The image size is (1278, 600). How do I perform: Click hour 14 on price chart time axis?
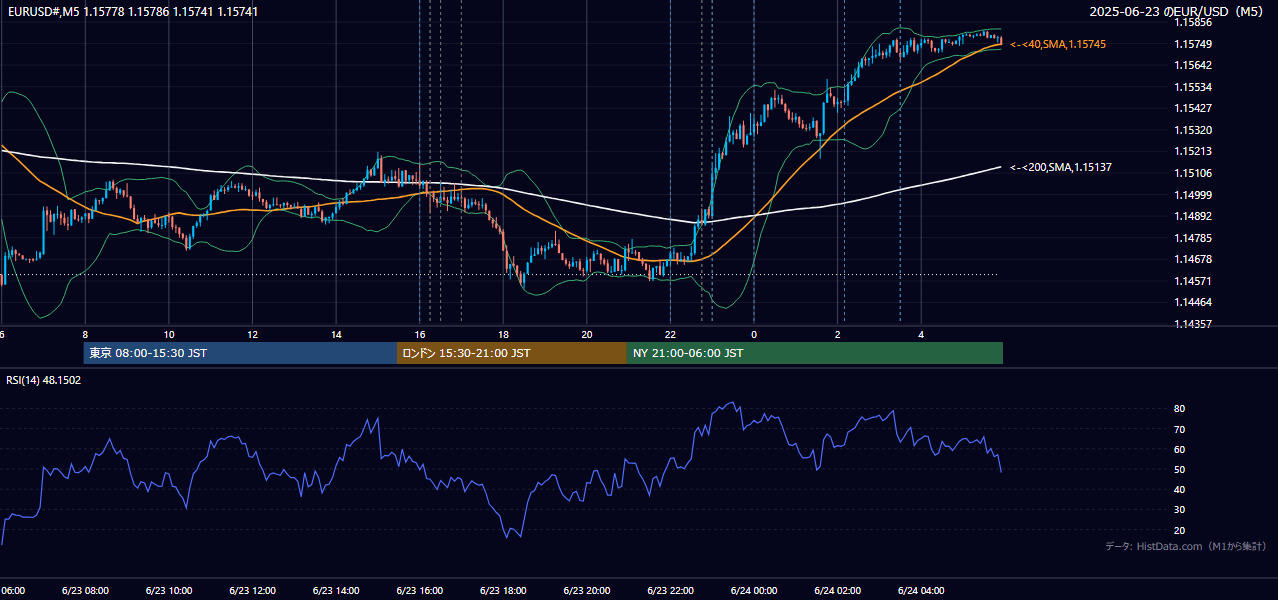(336, 335)
